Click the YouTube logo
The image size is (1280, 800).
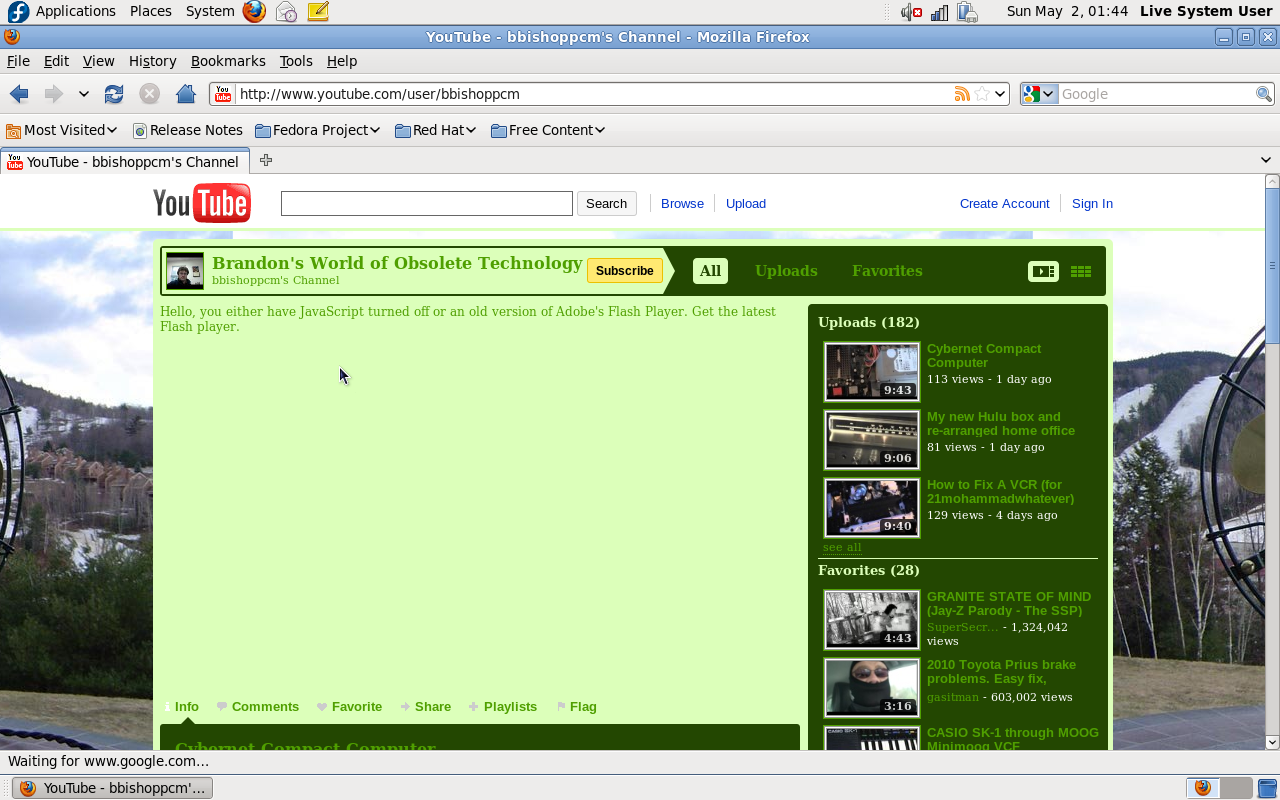point(202,203)
